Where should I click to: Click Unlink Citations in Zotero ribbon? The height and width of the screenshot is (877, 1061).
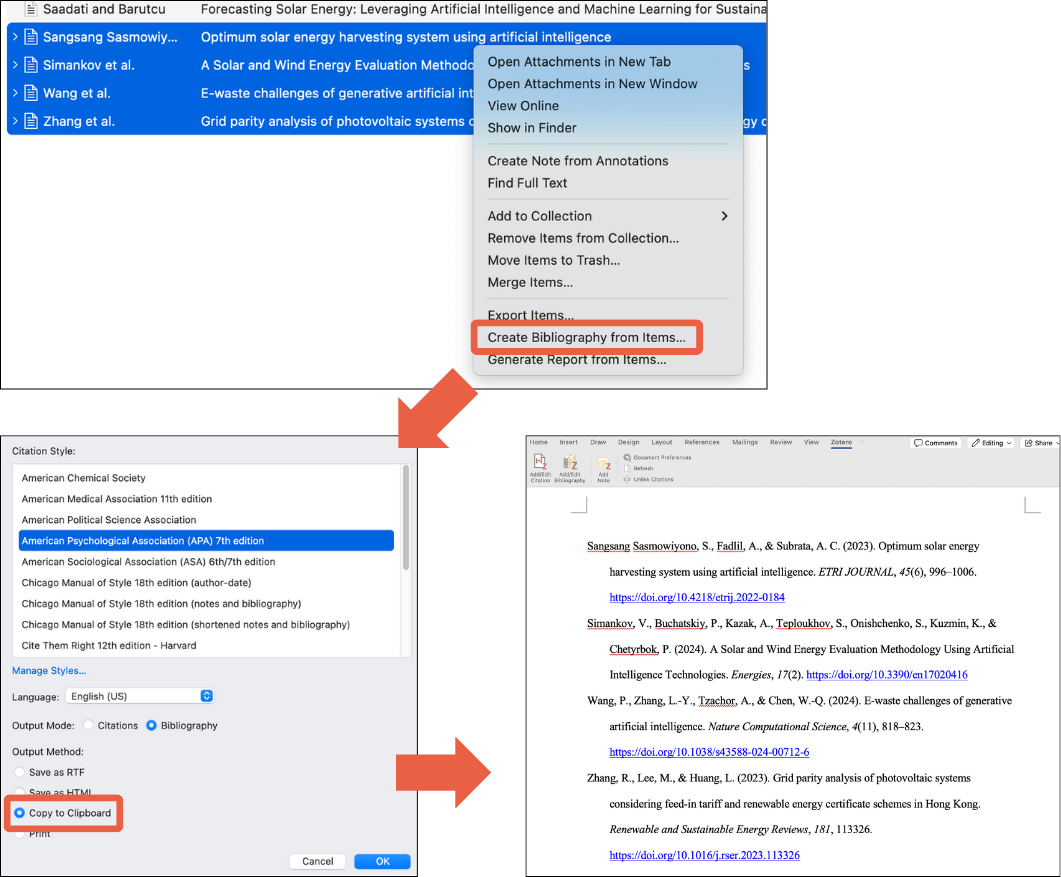click(x=653, y=479)
